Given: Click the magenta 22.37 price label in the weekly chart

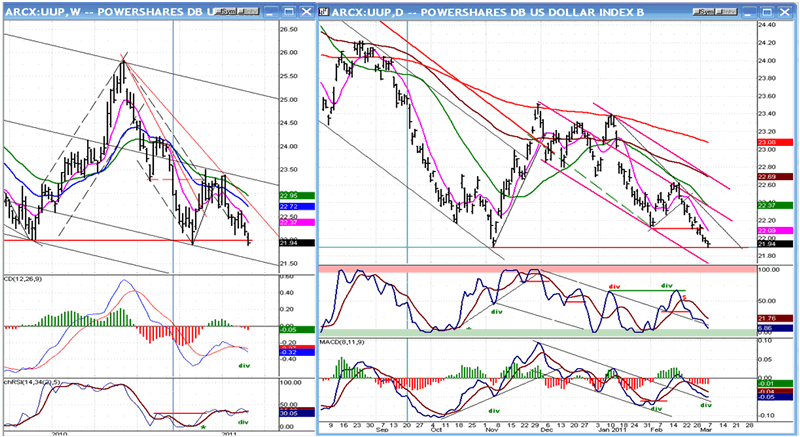Looking at the screenshot, I should click(297, 222).
